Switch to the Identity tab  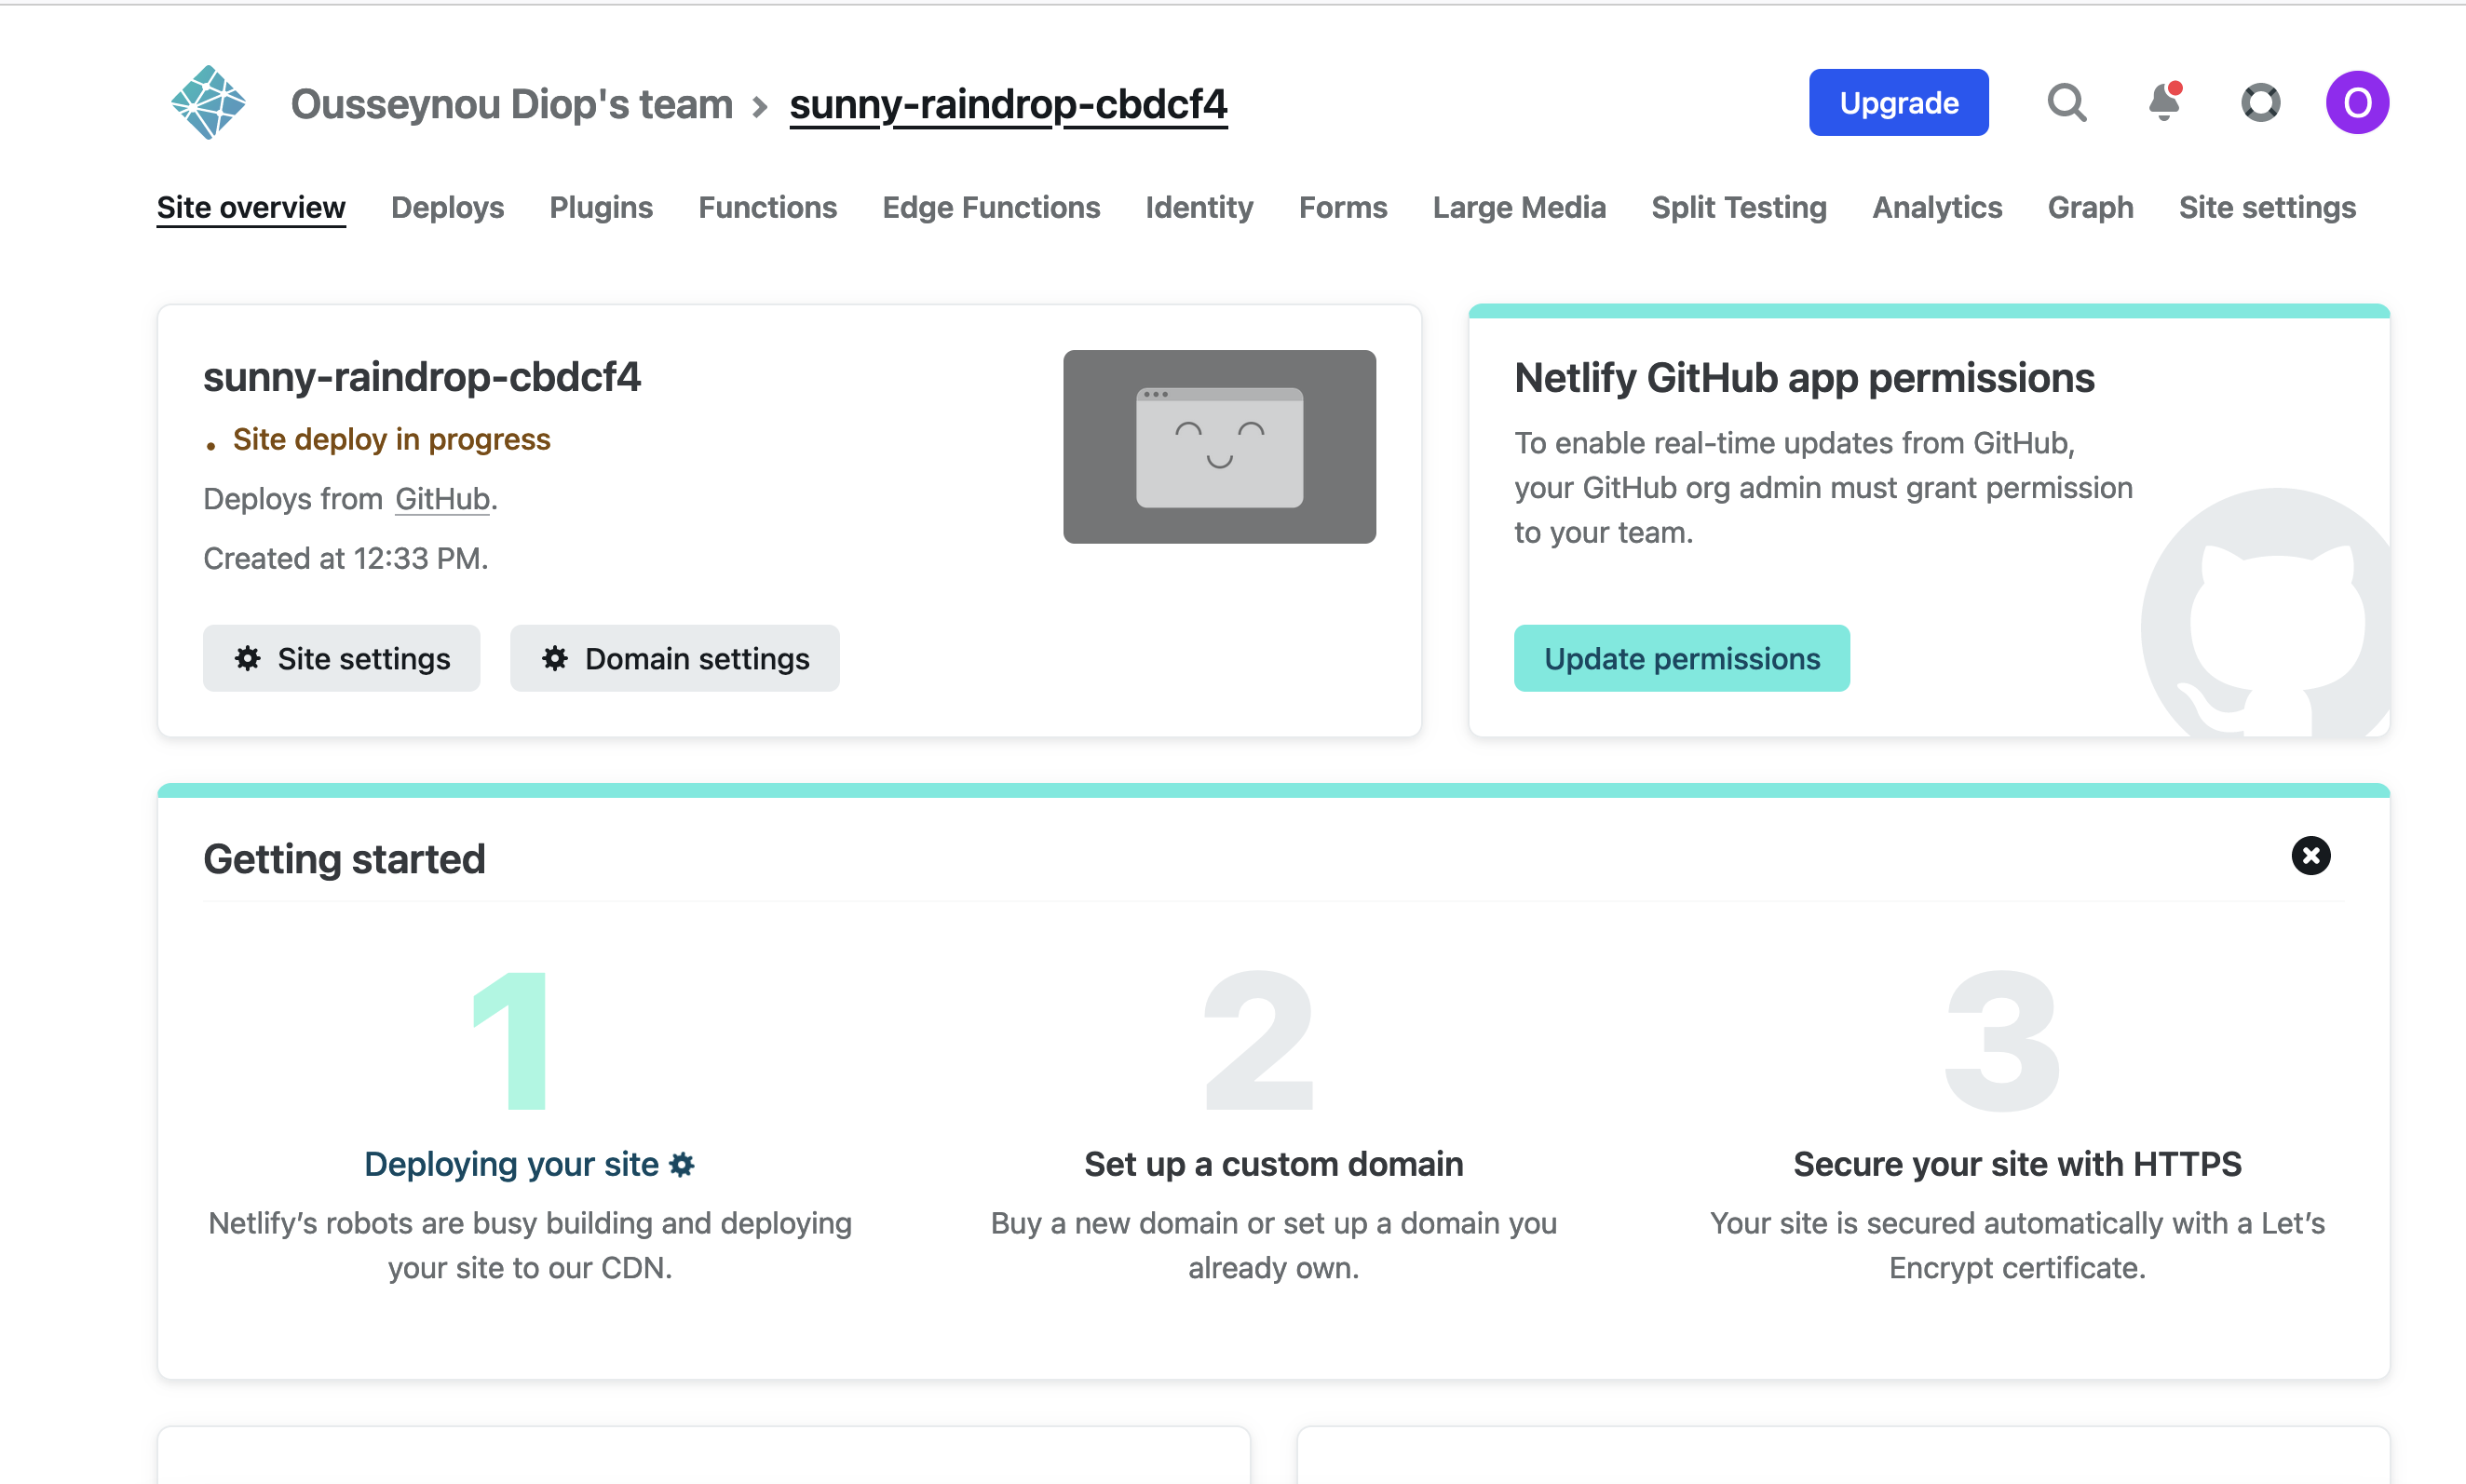(x=1198, y=207)
